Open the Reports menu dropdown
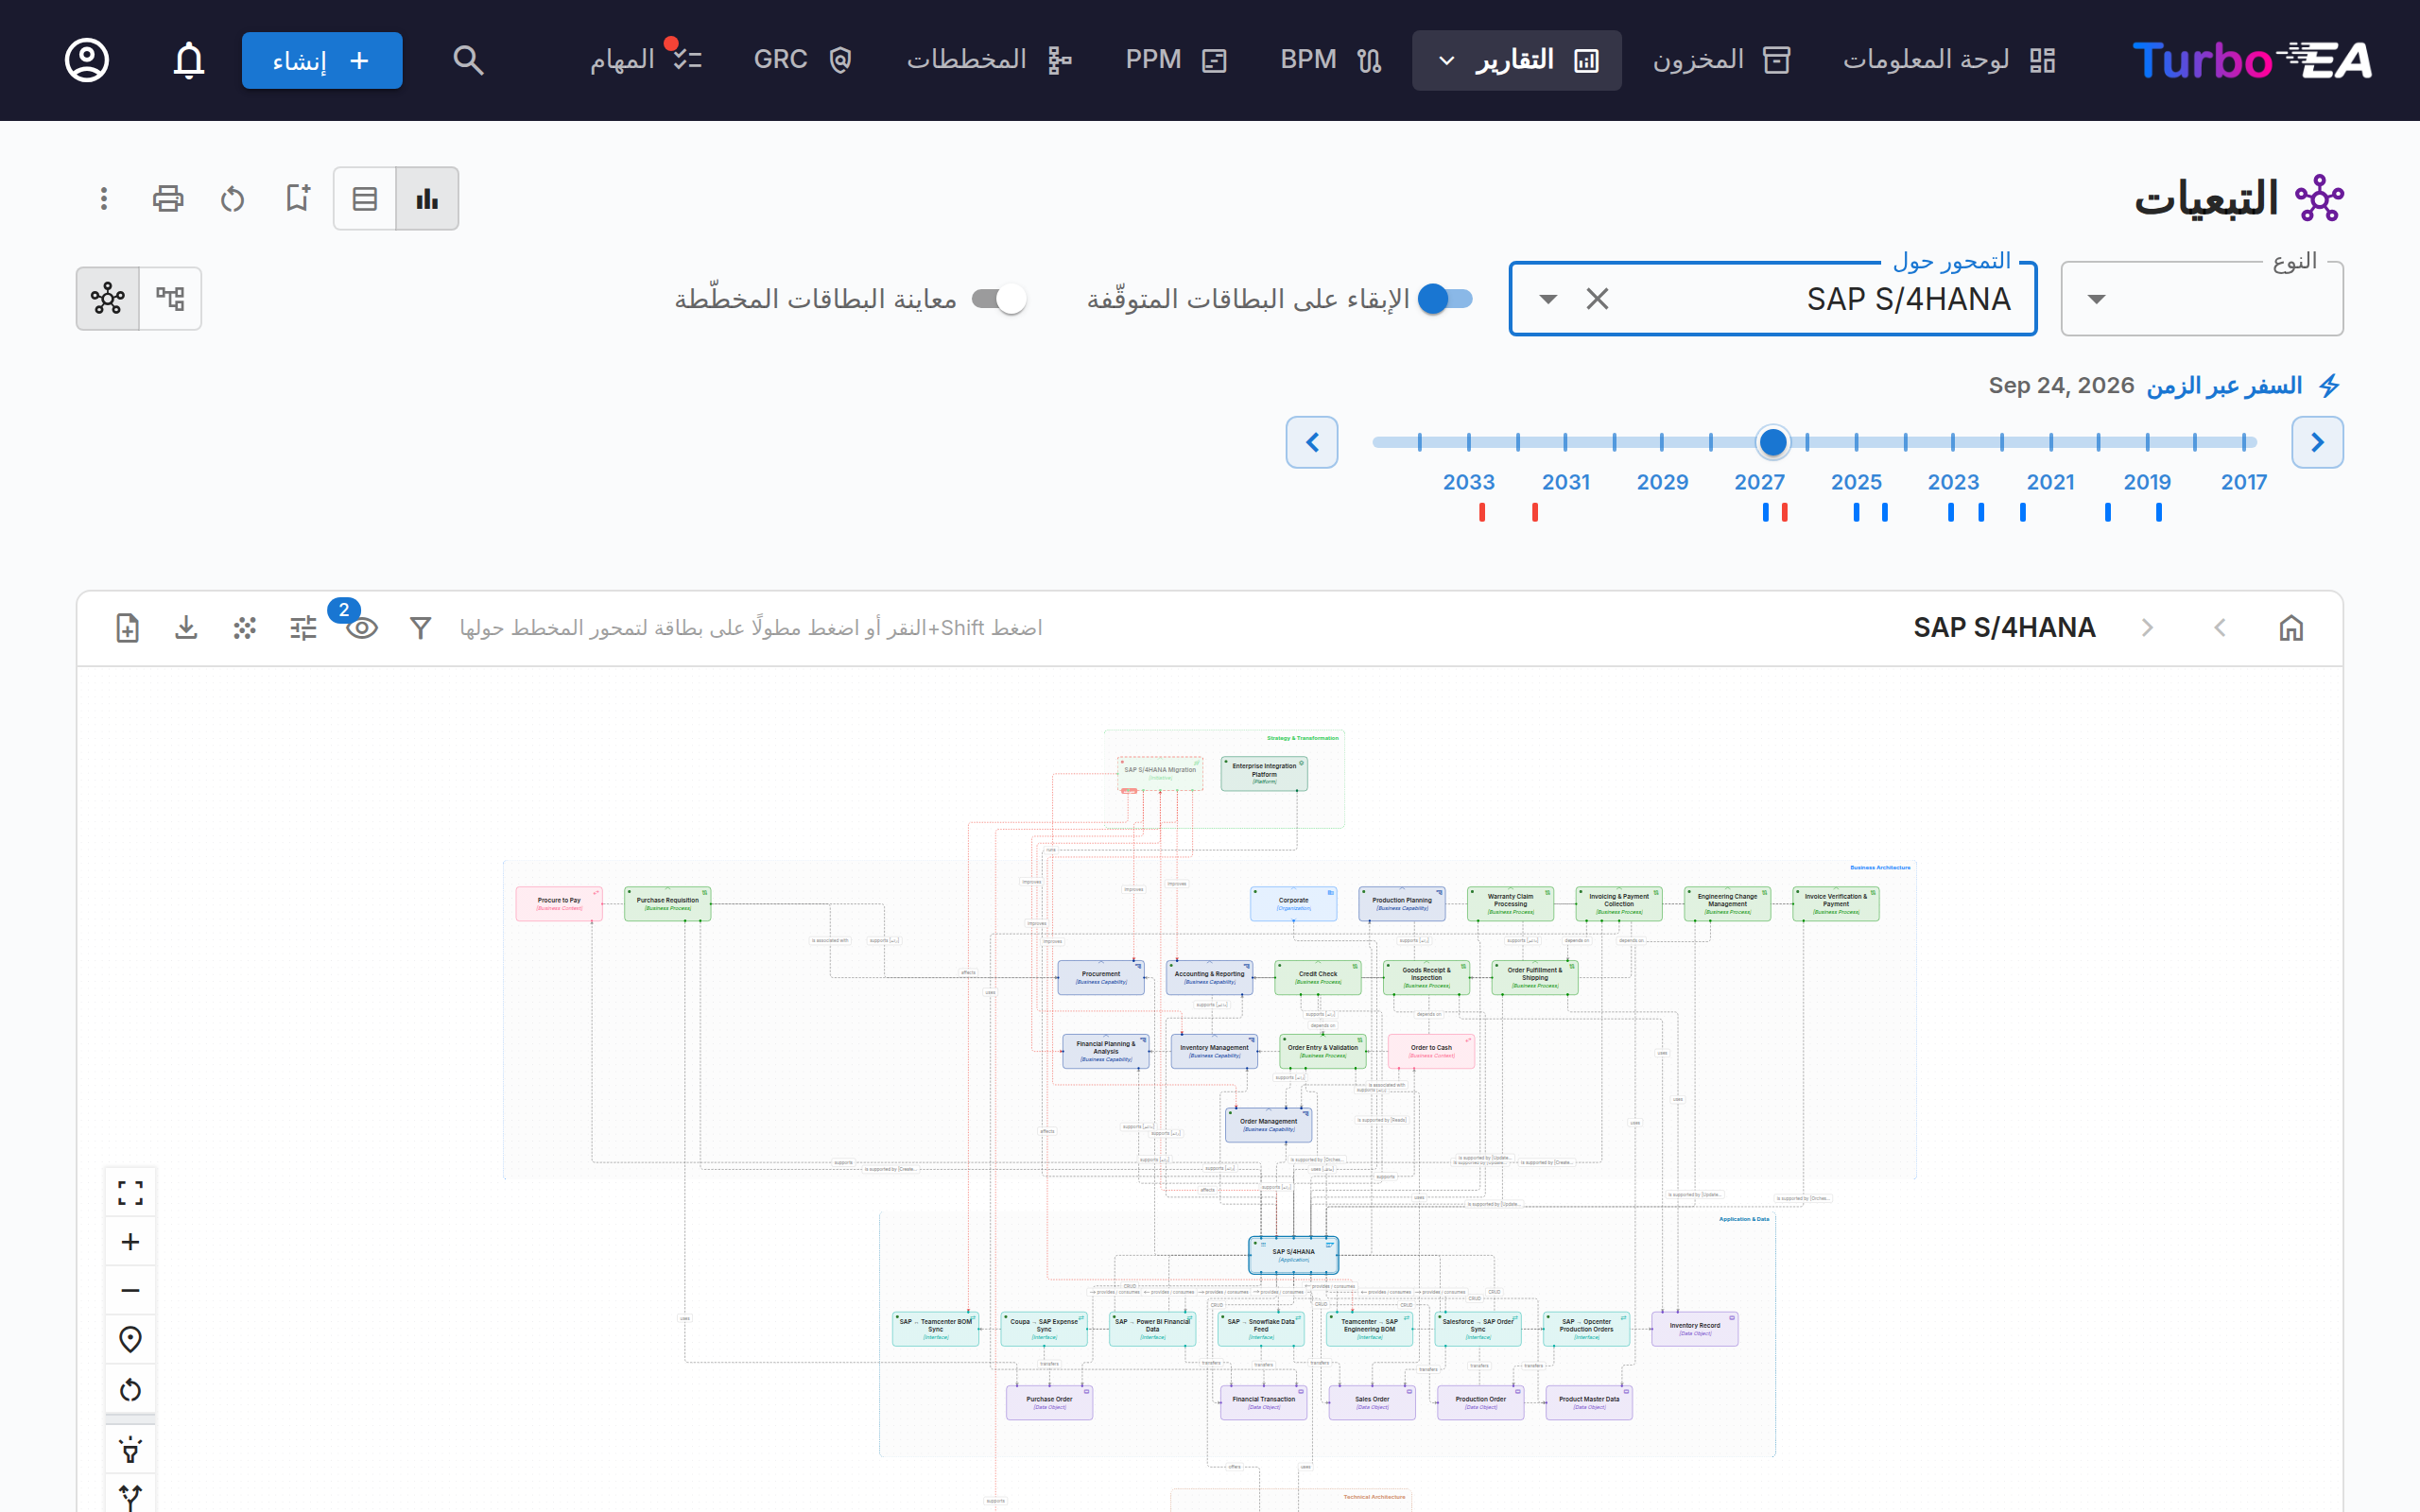This screenshot has height=1512, width=2420. pos(1517,60)
